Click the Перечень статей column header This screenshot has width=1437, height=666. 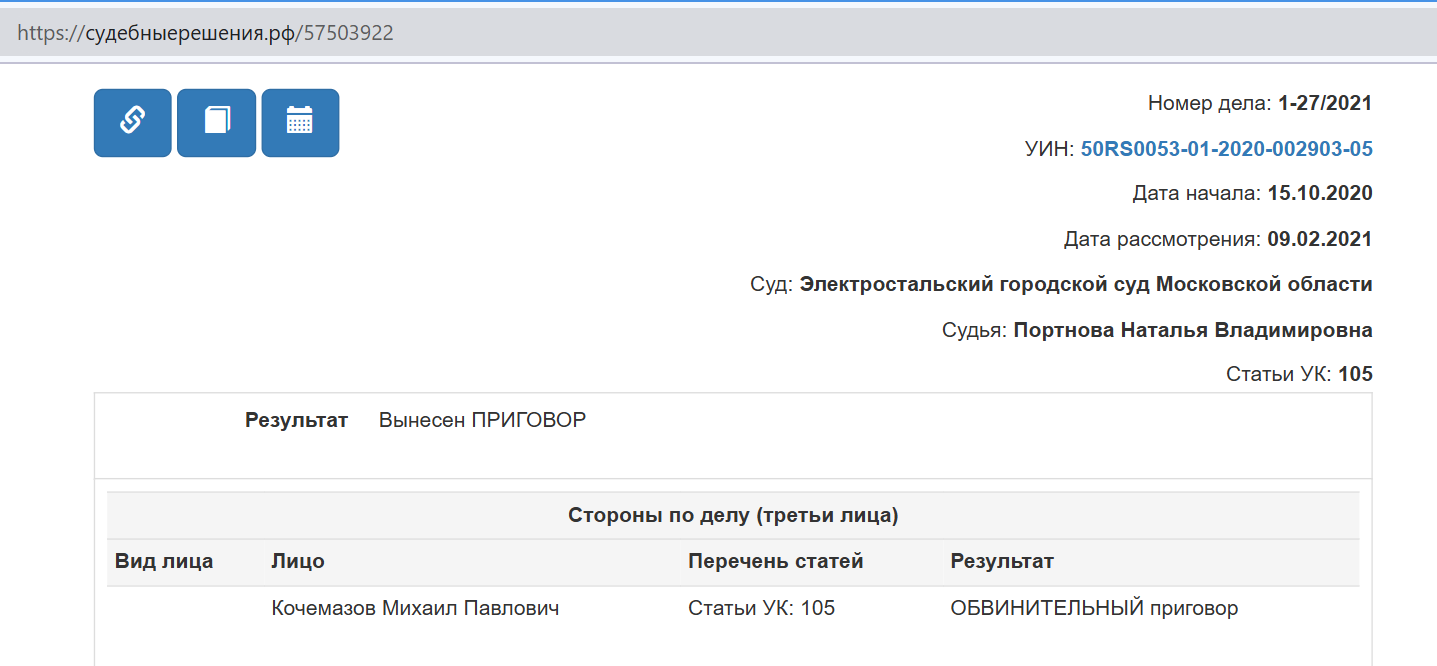pos(775,562)
